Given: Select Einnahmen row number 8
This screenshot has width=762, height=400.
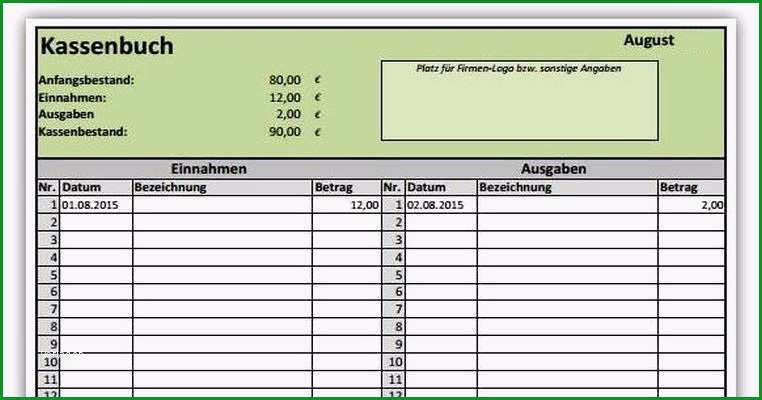Looking at the screenshot, I should pos(49,327).
